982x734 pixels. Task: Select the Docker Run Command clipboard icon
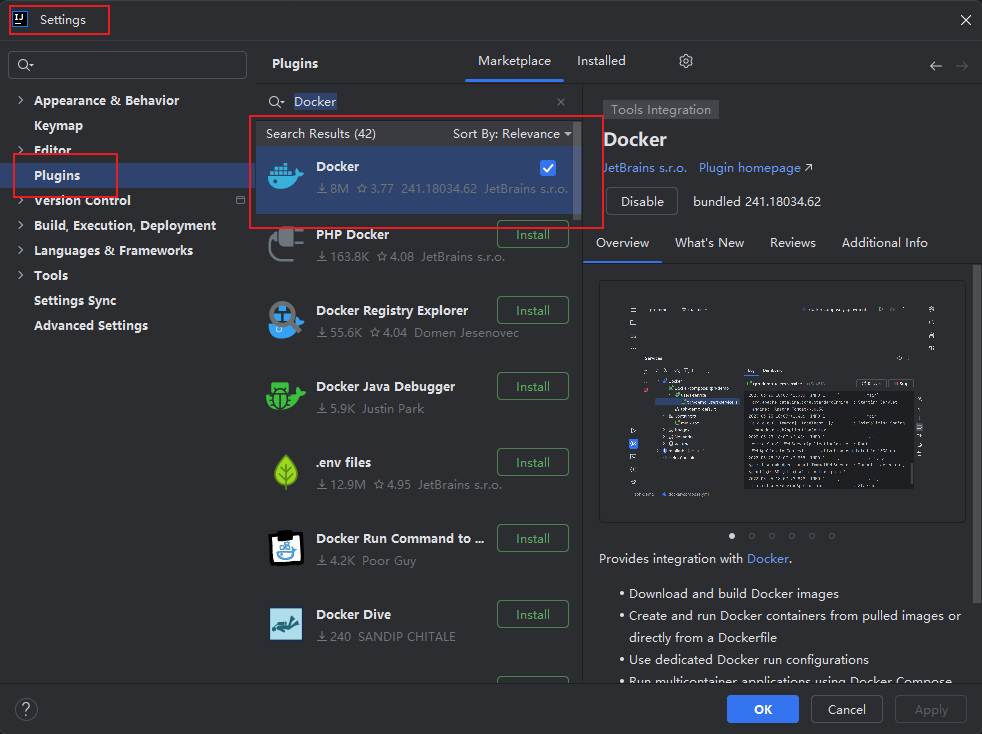coord(286,548)
